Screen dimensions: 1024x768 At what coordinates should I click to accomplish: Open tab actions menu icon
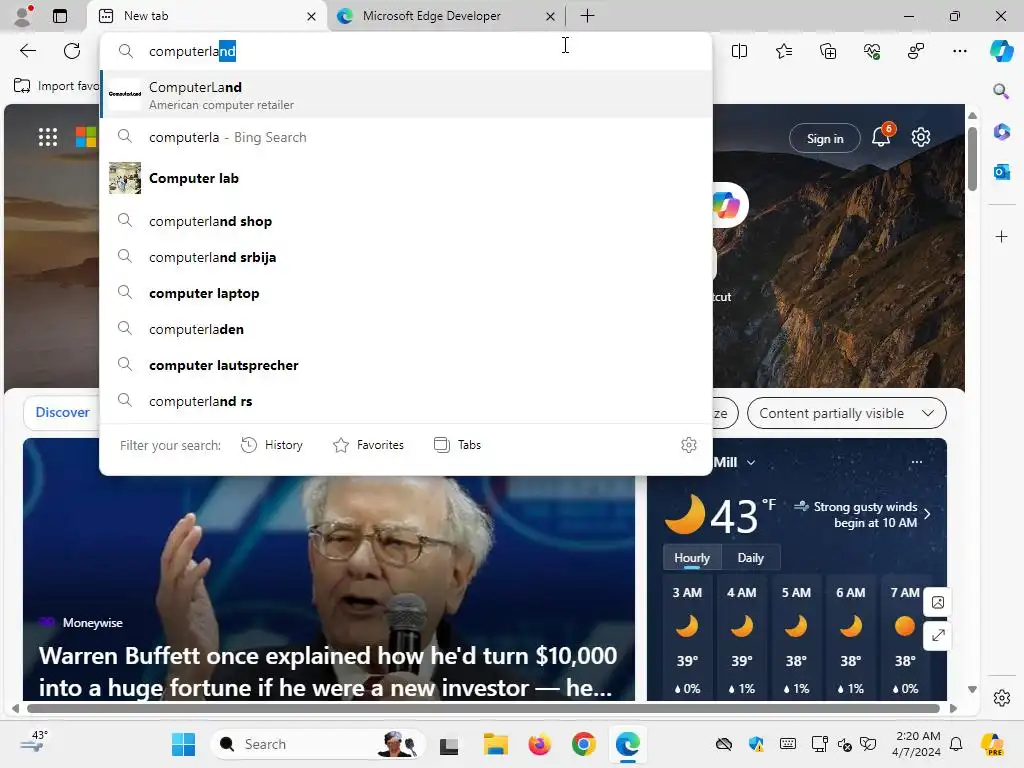tap(59, 16)
